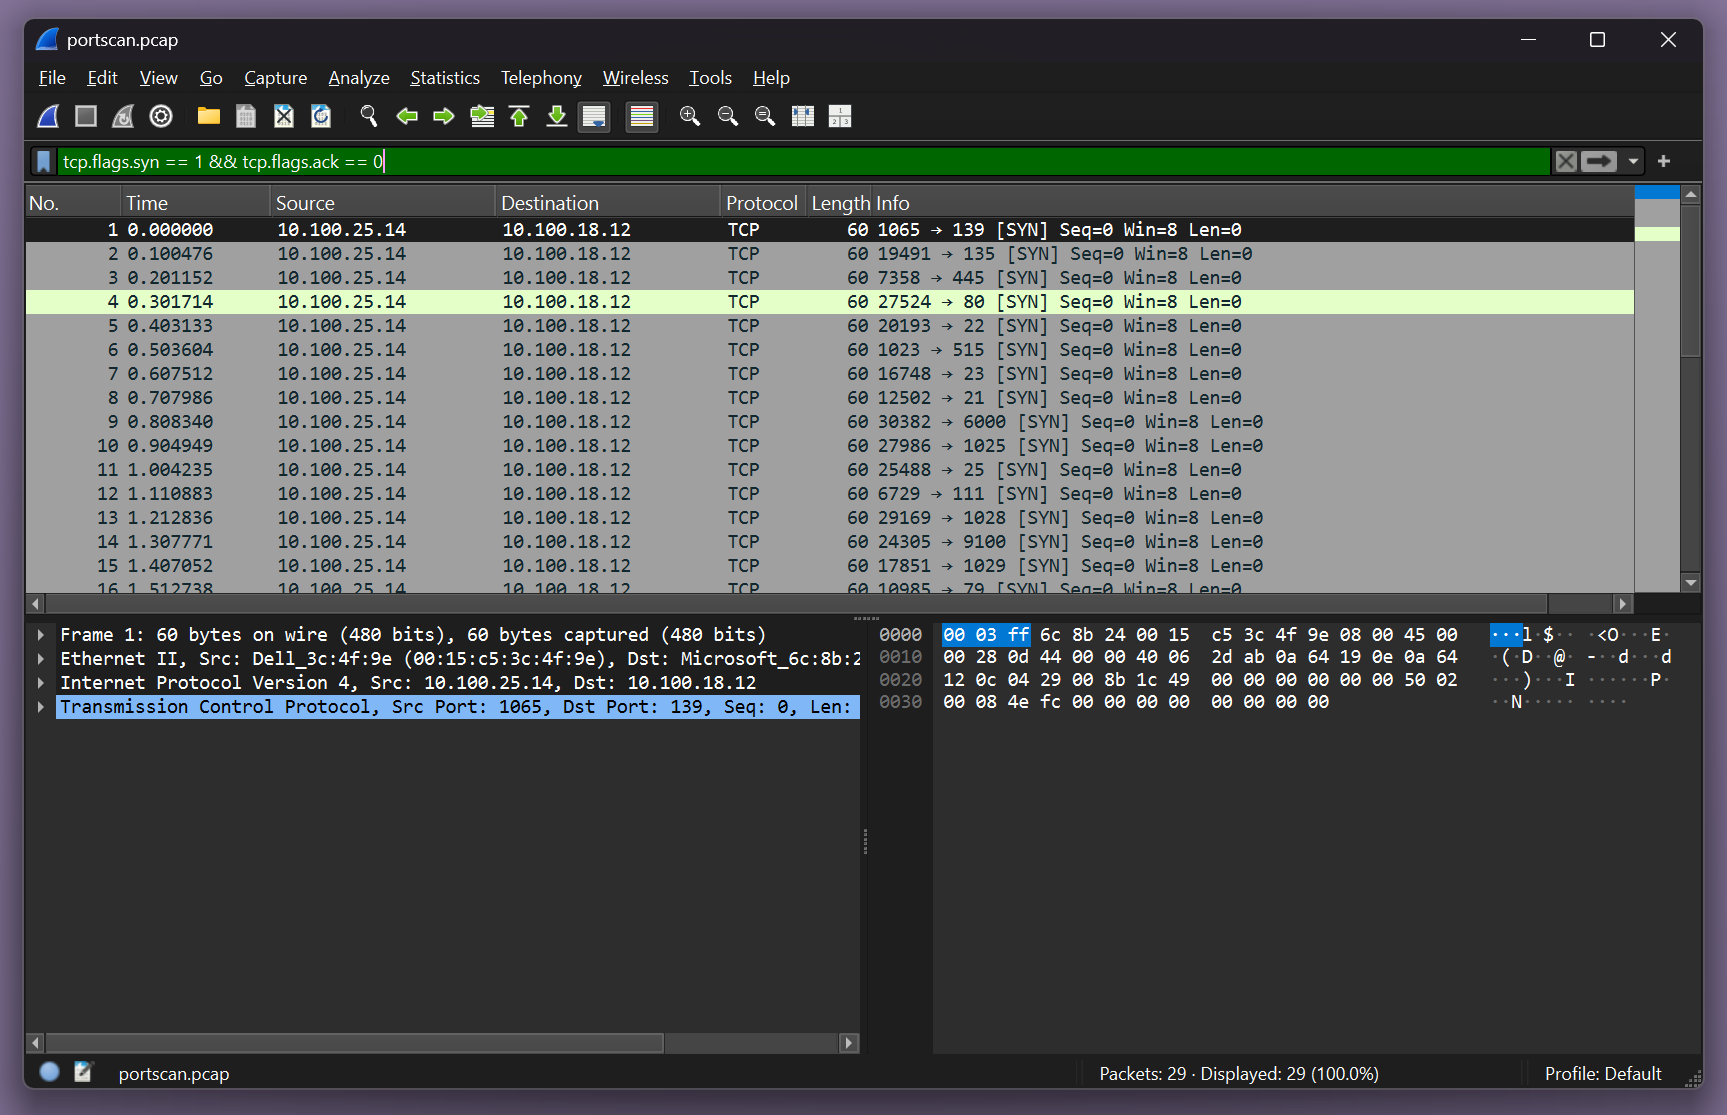Toggle auto-scroll during live capture

tap(594, 117)
